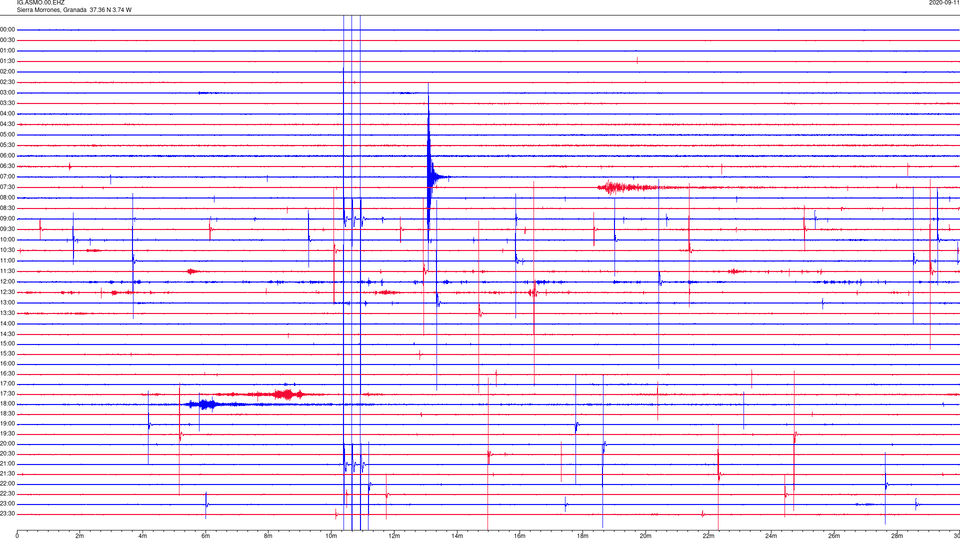This screenshot has width=960, height=540.
Task: Select the 13:00 trace time label
Action: click(7, 302)
